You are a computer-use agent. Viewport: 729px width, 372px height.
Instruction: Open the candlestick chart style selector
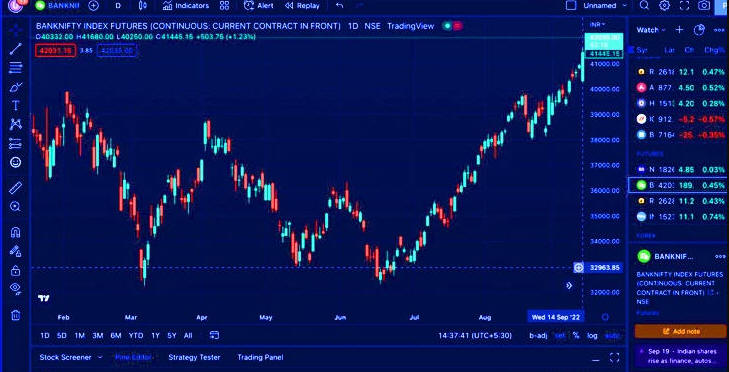[143, 6]
